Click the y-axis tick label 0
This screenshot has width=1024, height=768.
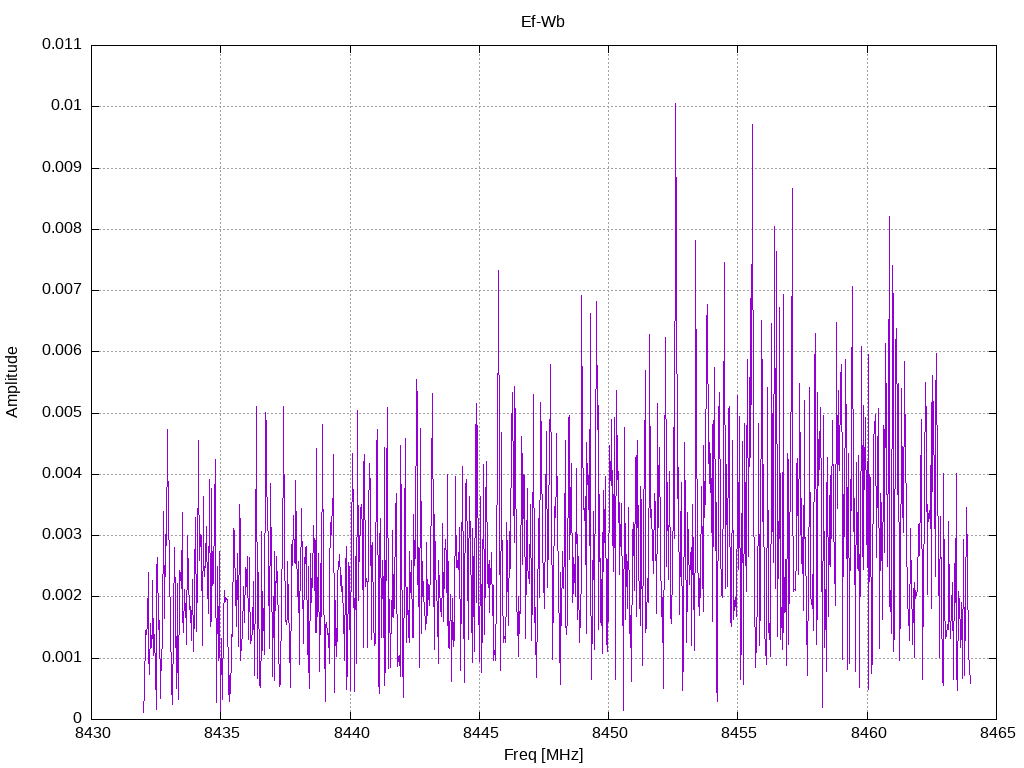pyautogui.click(x=78, y=718)
